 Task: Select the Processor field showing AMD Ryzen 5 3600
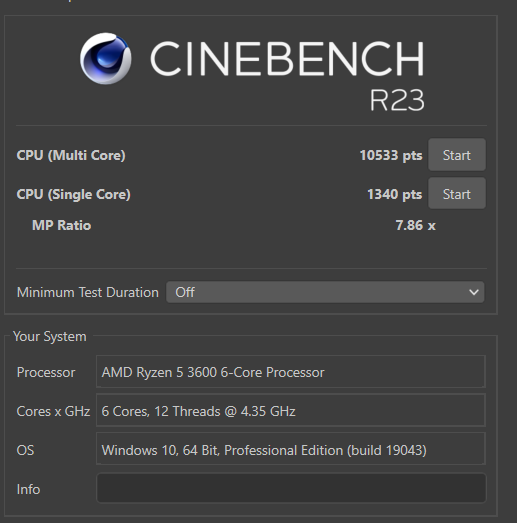coord(291,372)
